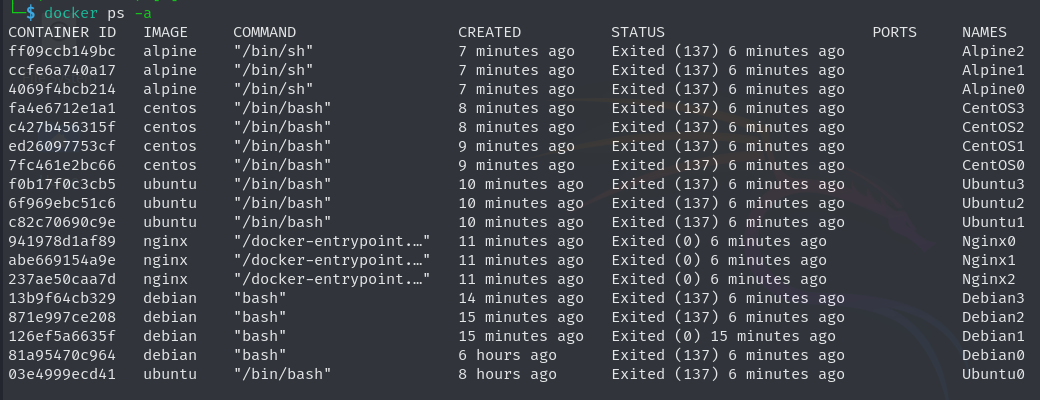
Task: Select container ID fa4e6712e1a1
Action: click(x=62, y=108)
